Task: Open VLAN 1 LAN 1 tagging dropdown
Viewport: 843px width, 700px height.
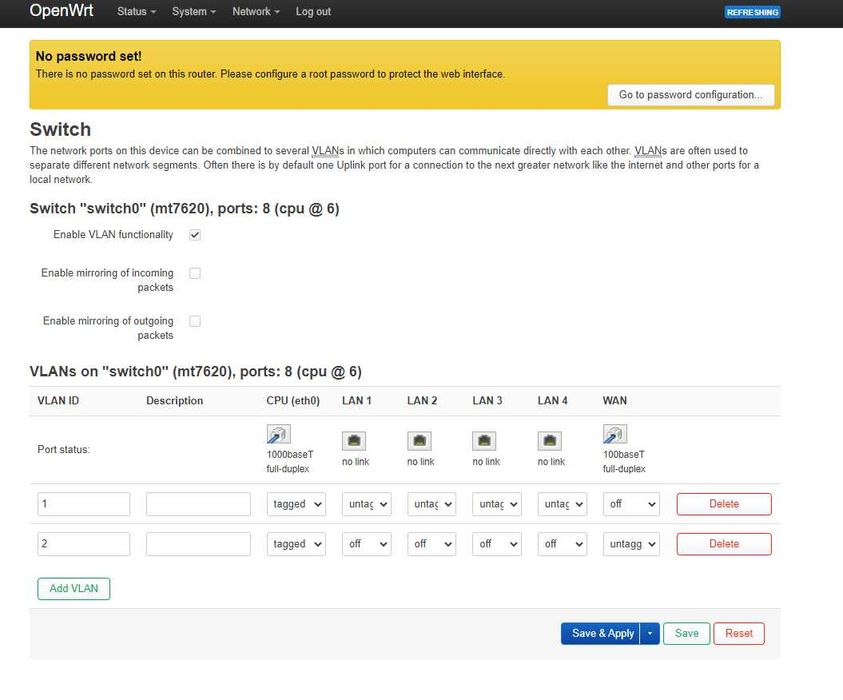Action: 367,504
